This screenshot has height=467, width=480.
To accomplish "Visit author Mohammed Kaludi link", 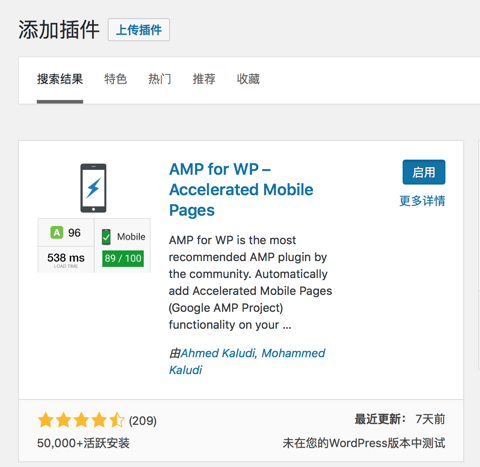I will click(x=247, y=361).
